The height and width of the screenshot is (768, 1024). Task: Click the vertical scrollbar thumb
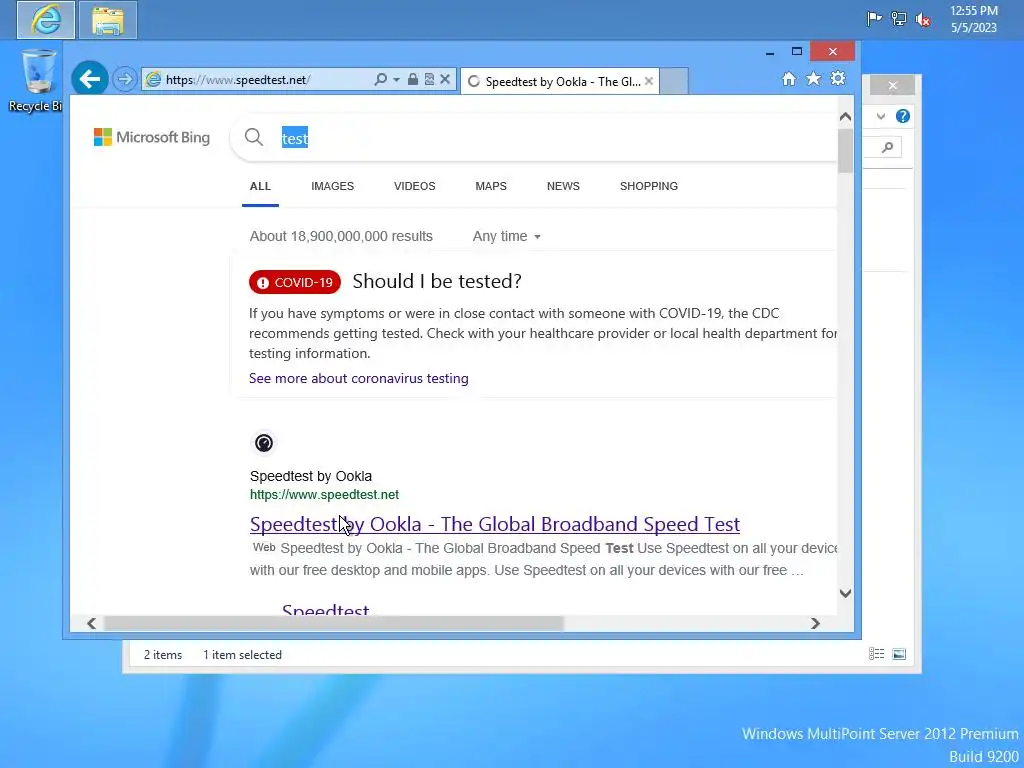click(845, 151)
